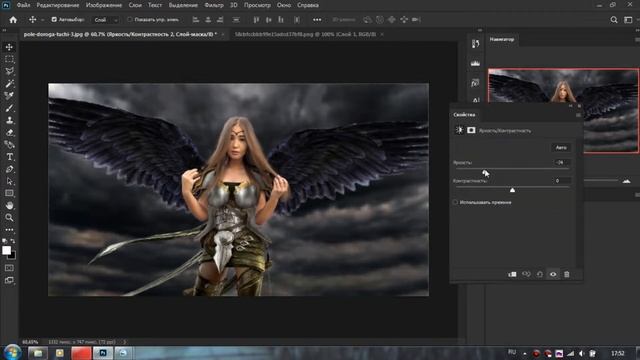Open the Просмотр menu
640x360 pixels.
pos(257,5)
